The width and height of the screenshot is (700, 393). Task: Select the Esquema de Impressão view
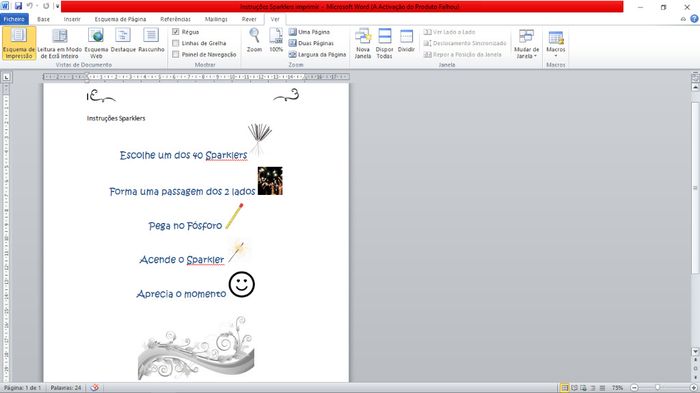click(x=18, y=43)
